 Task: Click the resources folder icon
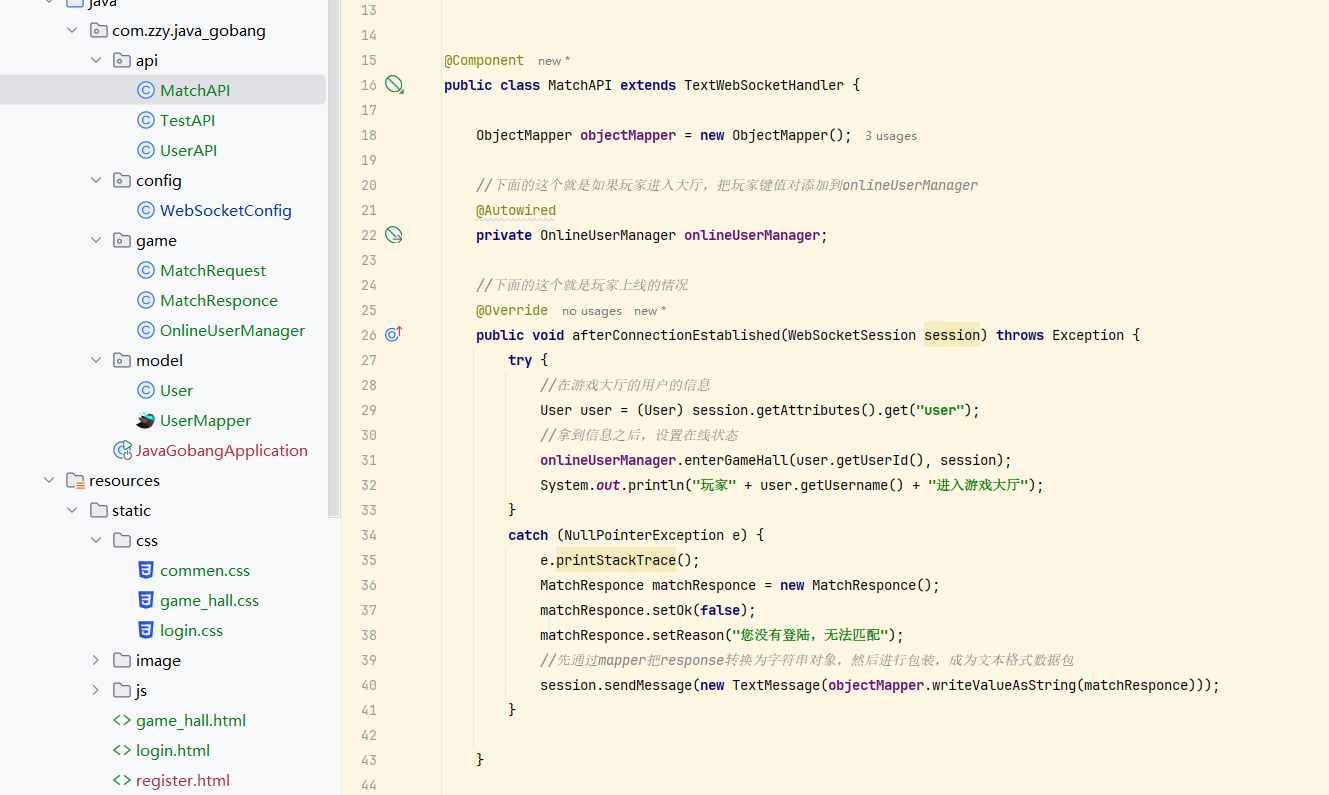pyautogui.click(x=75, y=480)
